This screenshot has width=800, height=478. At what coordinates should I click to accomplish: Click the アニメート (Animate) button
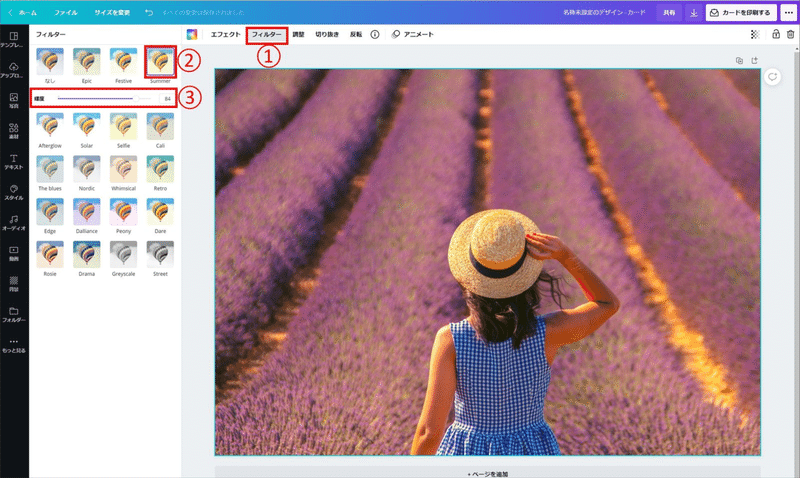(x=413, y=34)
